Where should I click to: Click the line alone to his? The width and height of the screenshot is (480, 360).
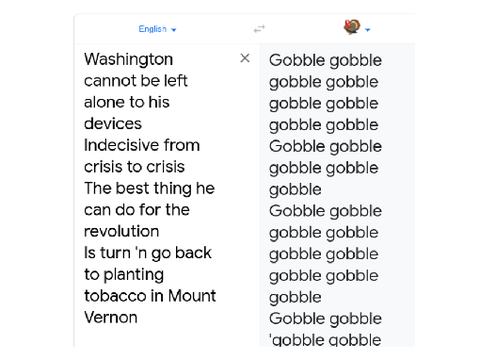coord(127,102)
